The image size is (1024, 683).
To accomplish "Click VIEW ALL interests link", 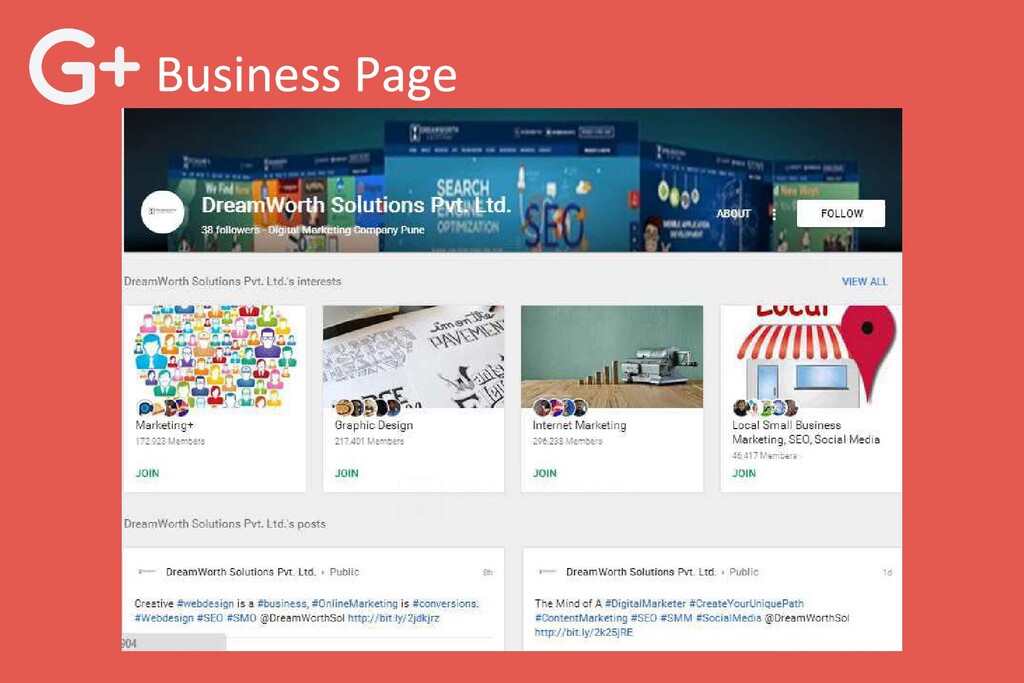I will click(x=865, y=281).
